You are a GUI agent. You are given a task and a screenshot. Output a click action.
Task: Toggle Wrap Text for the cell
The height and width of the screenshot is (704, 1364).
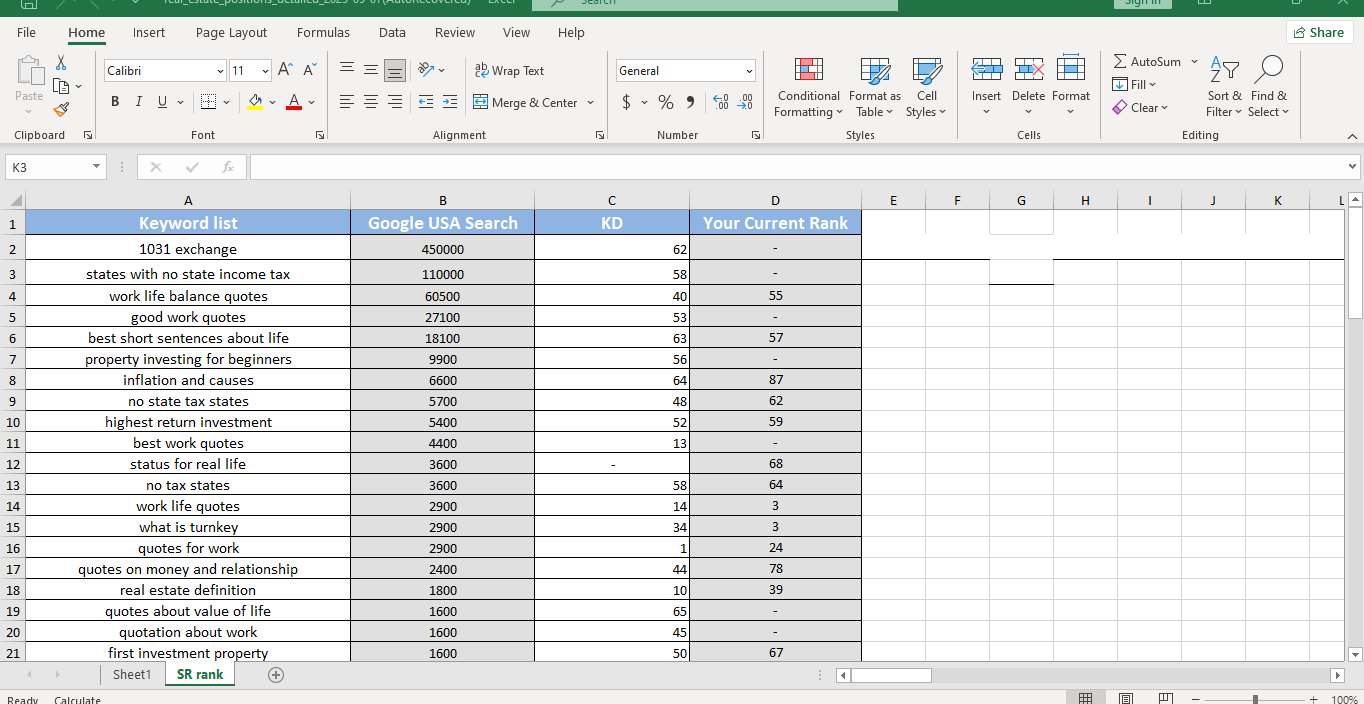coord(509,71)
